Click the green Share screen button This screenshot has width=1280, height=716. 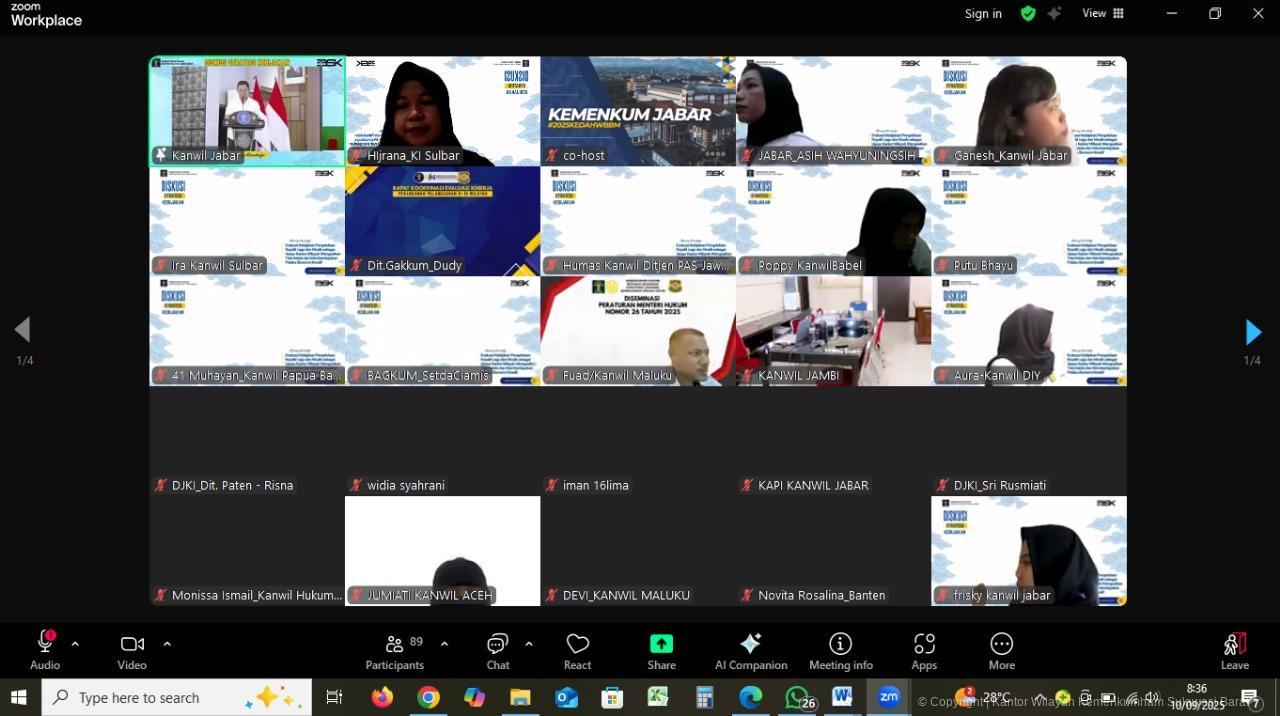pos(661,650)
